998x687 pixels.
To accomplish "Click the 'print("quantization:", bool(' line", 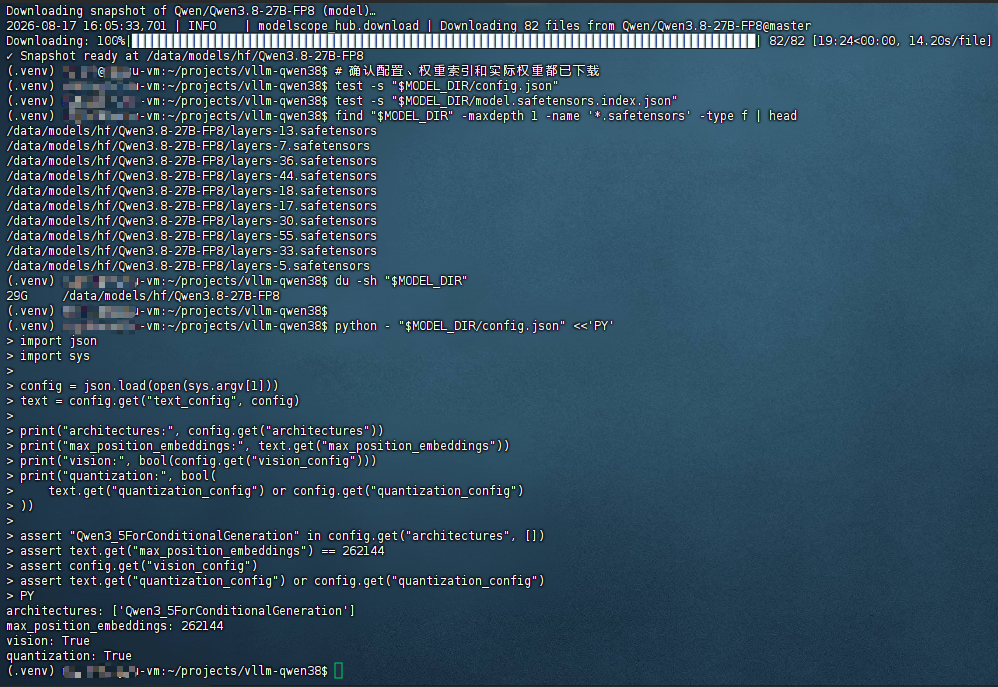I will click(x=118, y=476).
